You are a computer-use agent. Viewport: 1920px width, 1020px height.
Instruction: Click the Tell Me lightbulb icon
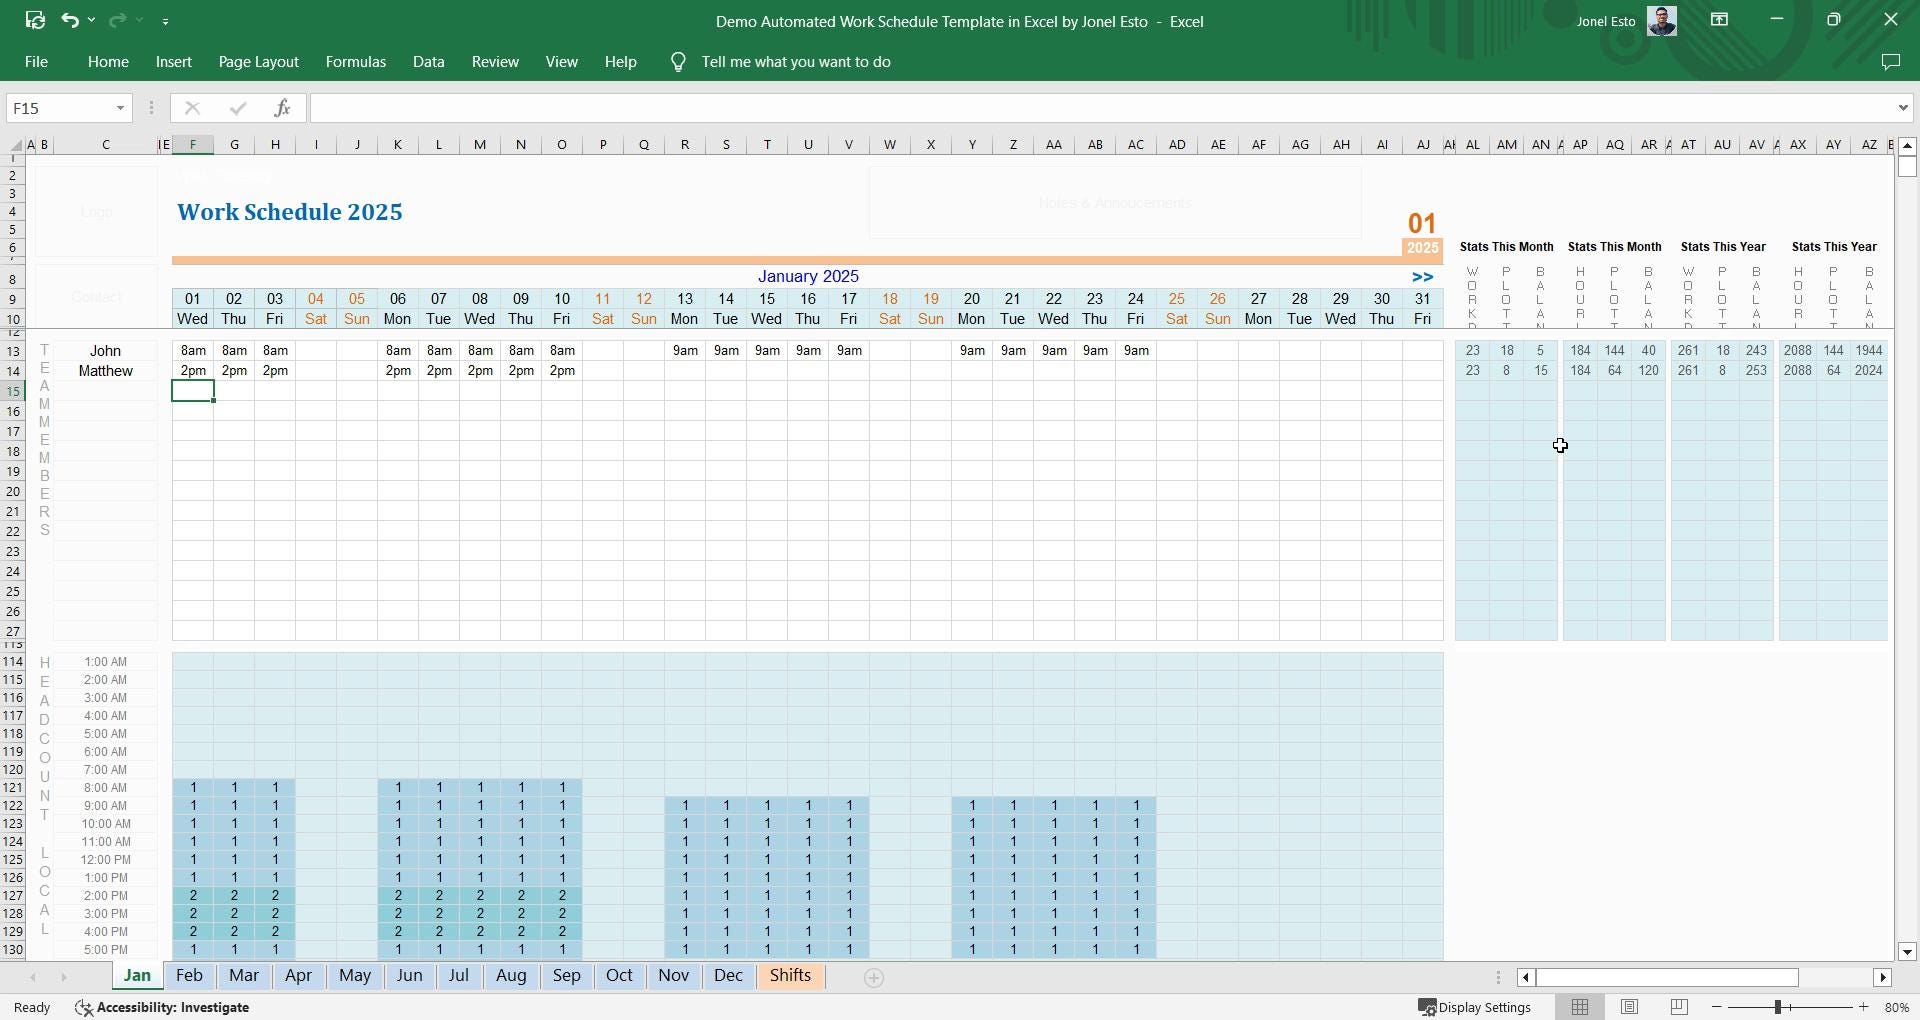[x=677, y=61]
